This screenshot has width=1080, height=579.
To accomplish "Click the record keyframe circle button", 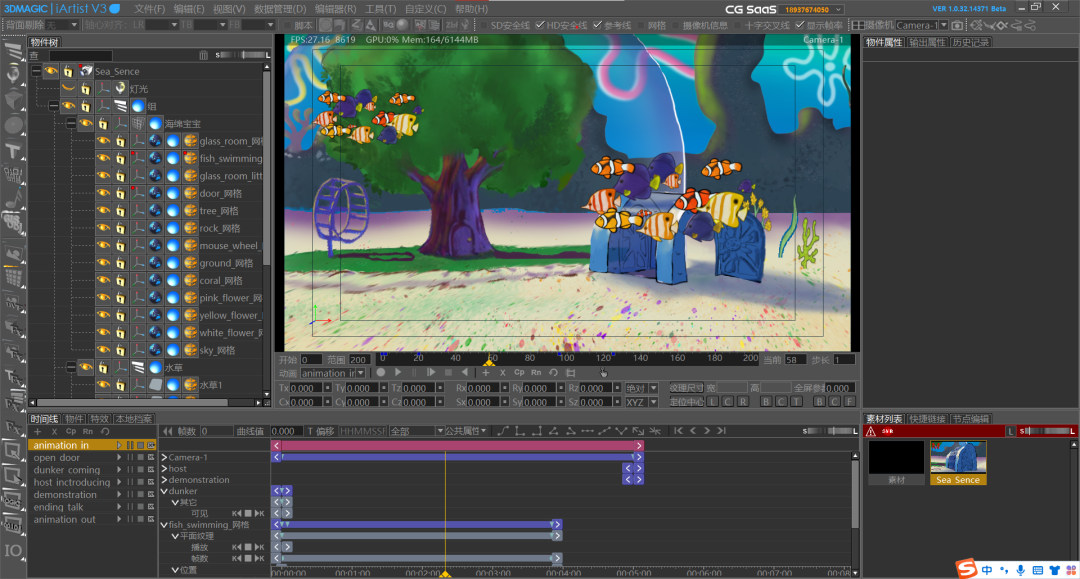I will [380, 372].
